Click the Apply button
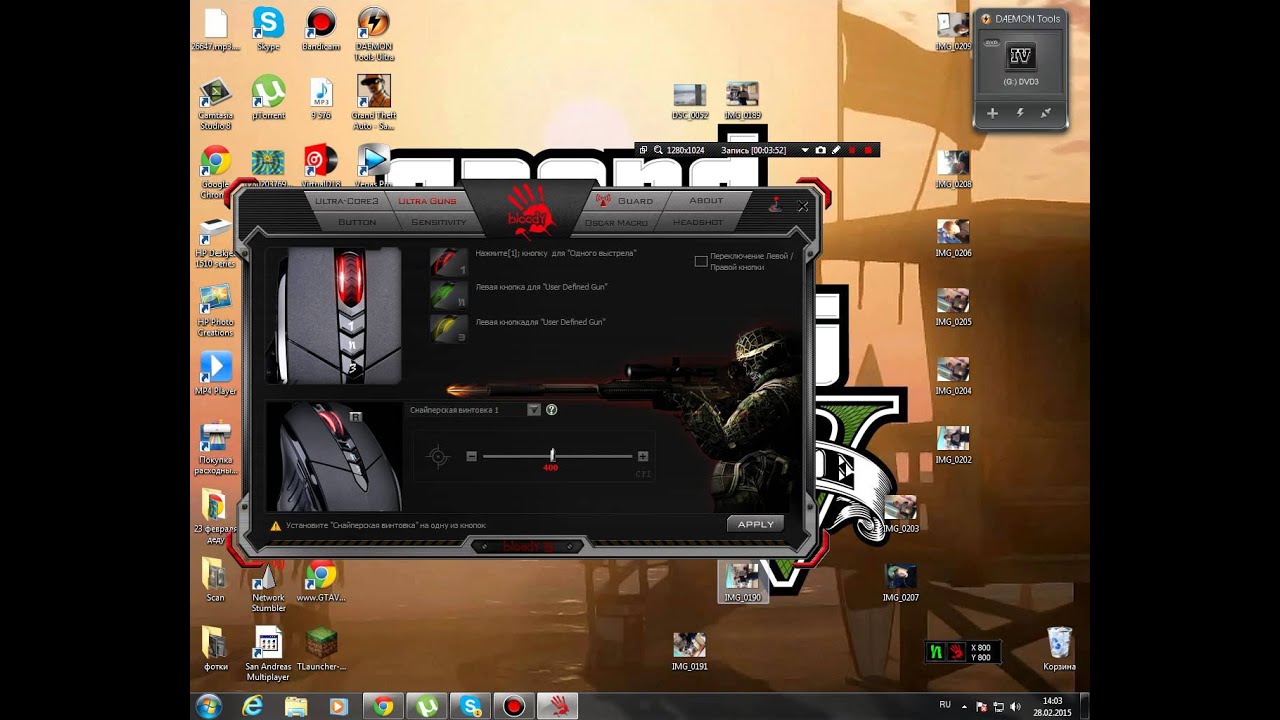Image resolution: width=1280 pixels, height=720 pixels. tap(755, 524)
